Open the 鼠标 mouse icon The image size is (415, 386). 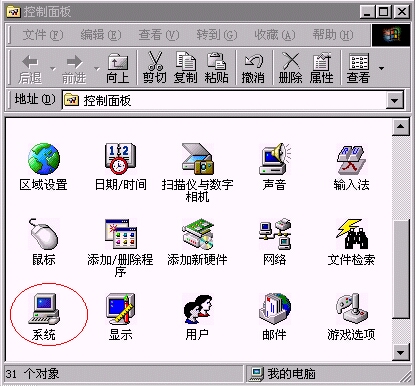(x=44, y=234)
